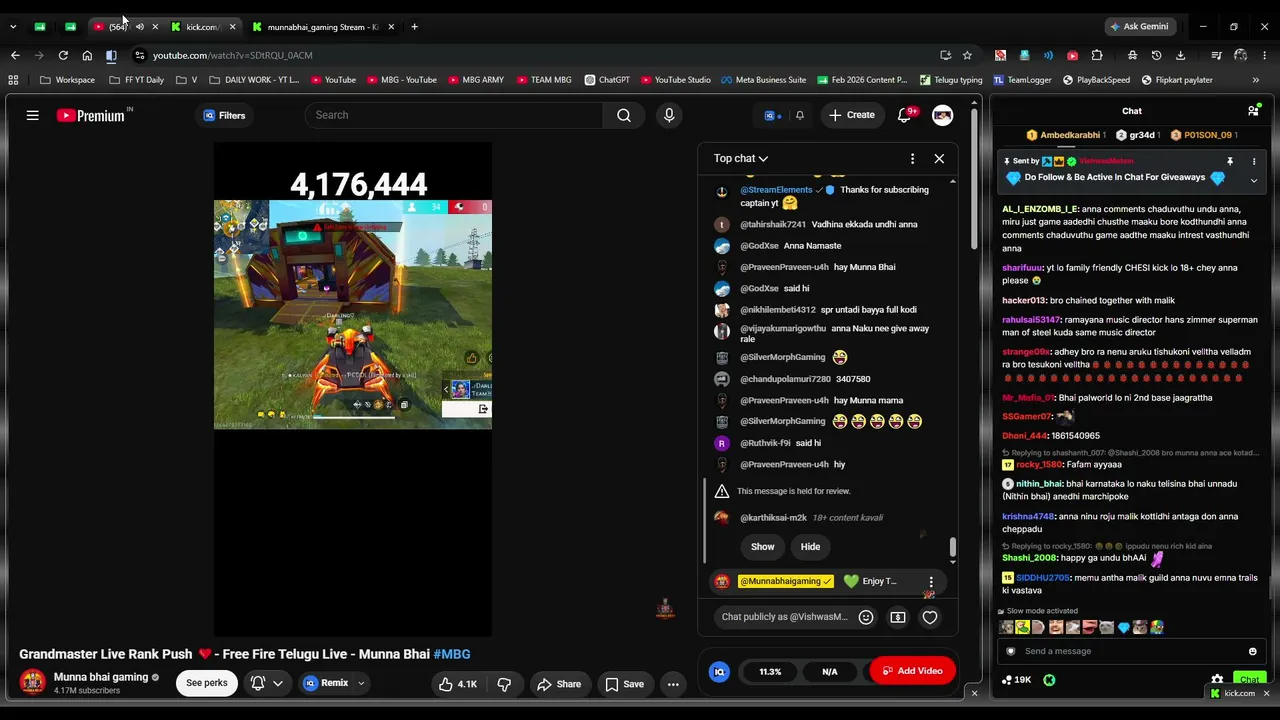Click the #MBG hashtag link in title
Viewport: 1280px width, 720px height.
pos(452,654)
